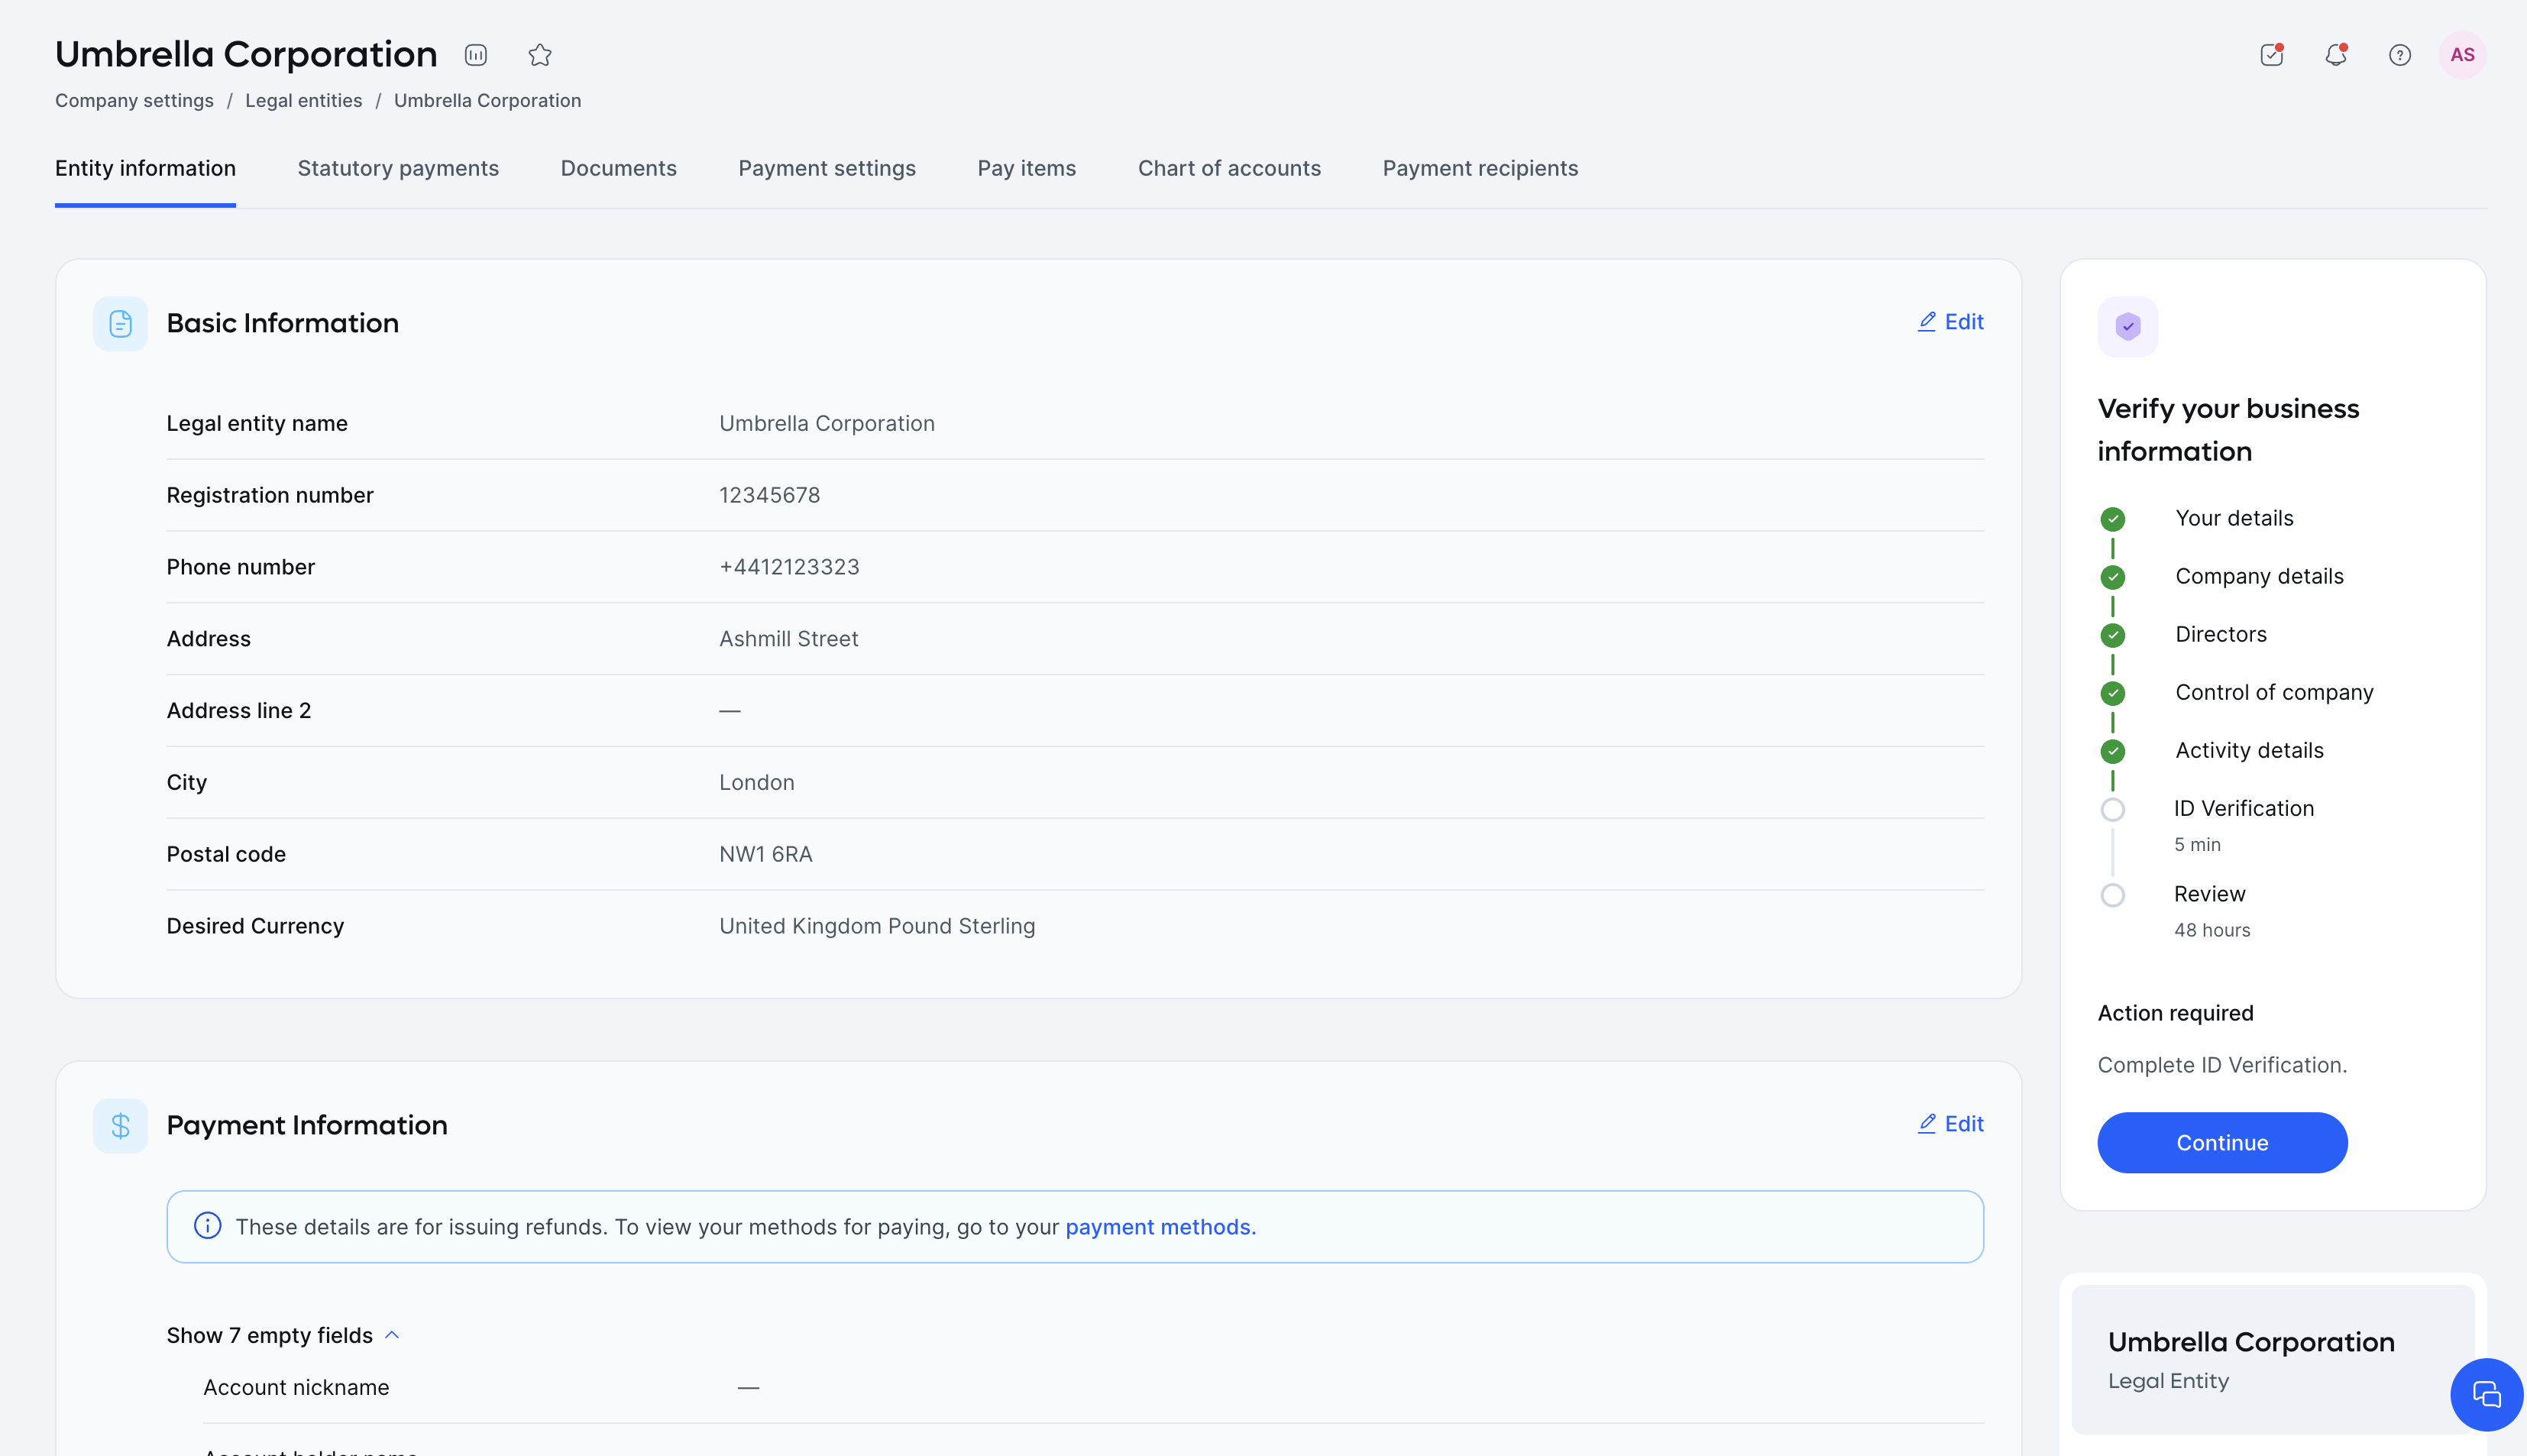Click United Kingdom Pound Sterling currency value
Screen dimensions: 2527x1456
coord(877,926)
